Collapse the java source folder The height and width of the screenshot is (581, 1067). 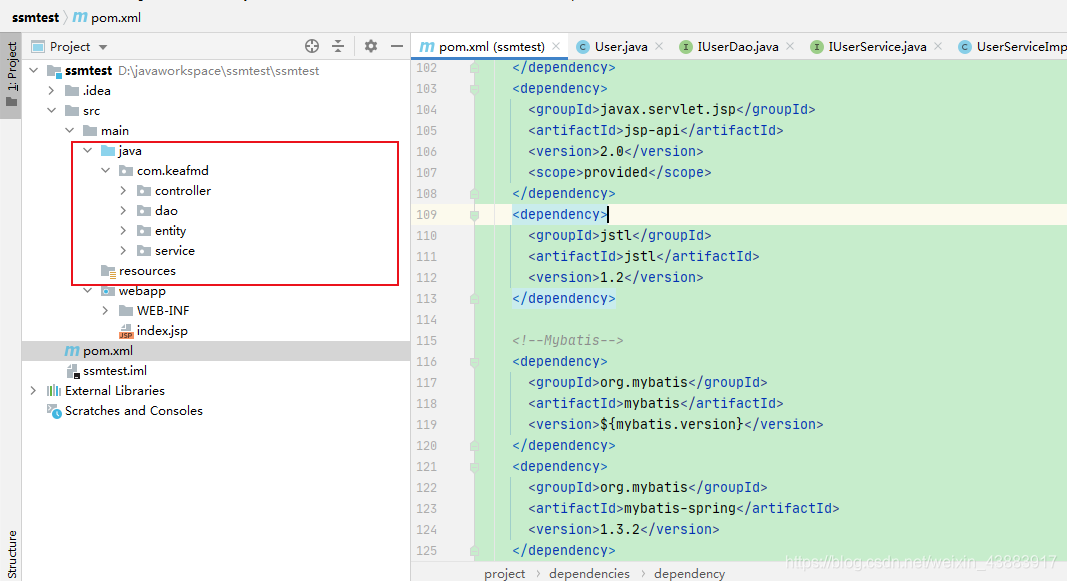pos(87,150)
